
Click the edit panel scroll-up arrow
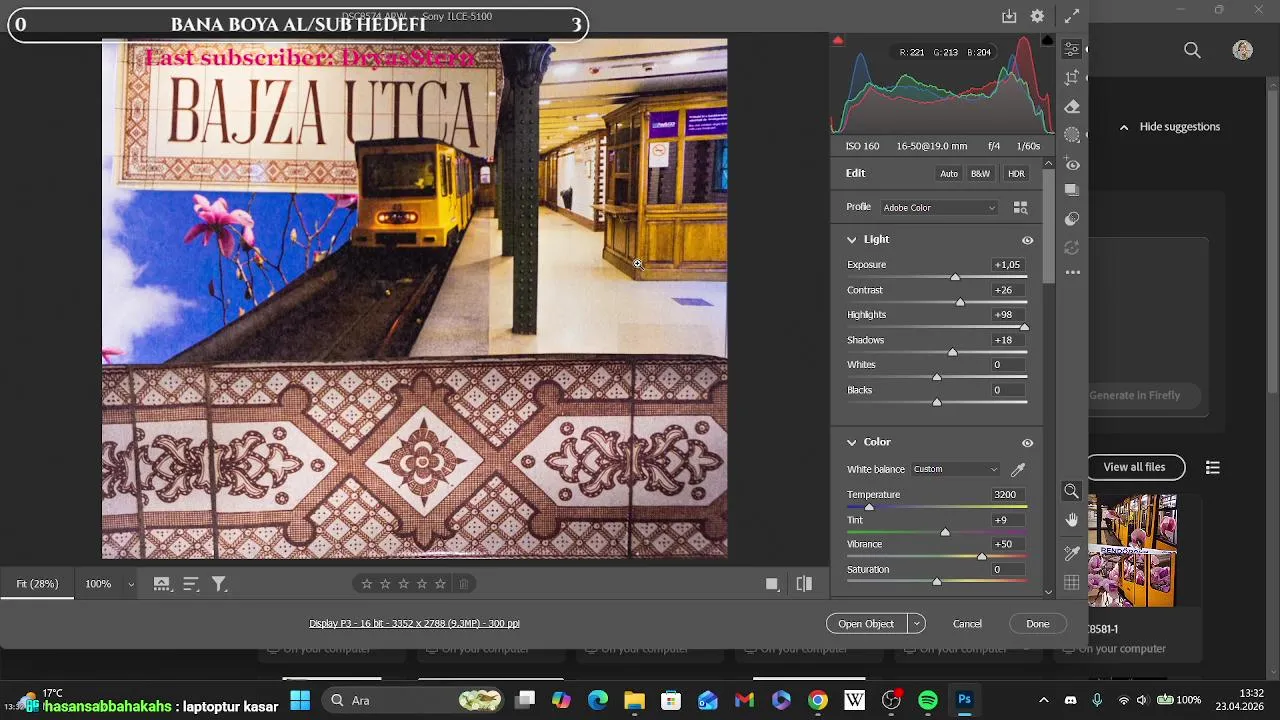tap(1048, 163)
